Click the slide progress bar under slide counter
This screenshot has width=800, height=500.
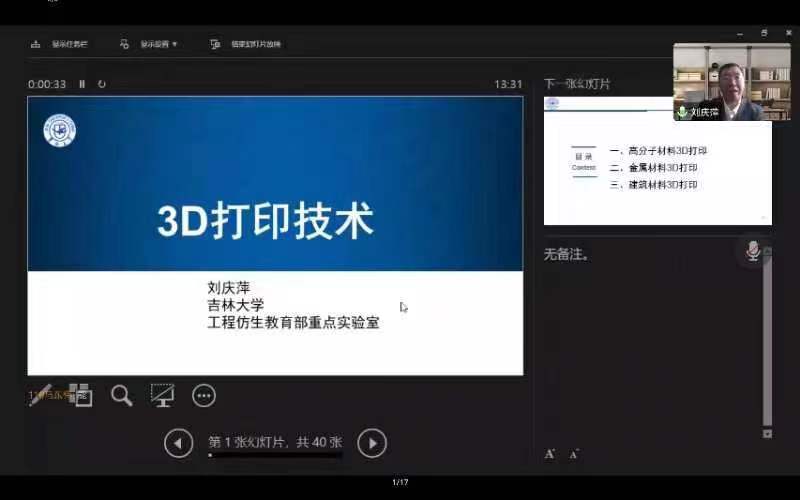pos(275,455)
